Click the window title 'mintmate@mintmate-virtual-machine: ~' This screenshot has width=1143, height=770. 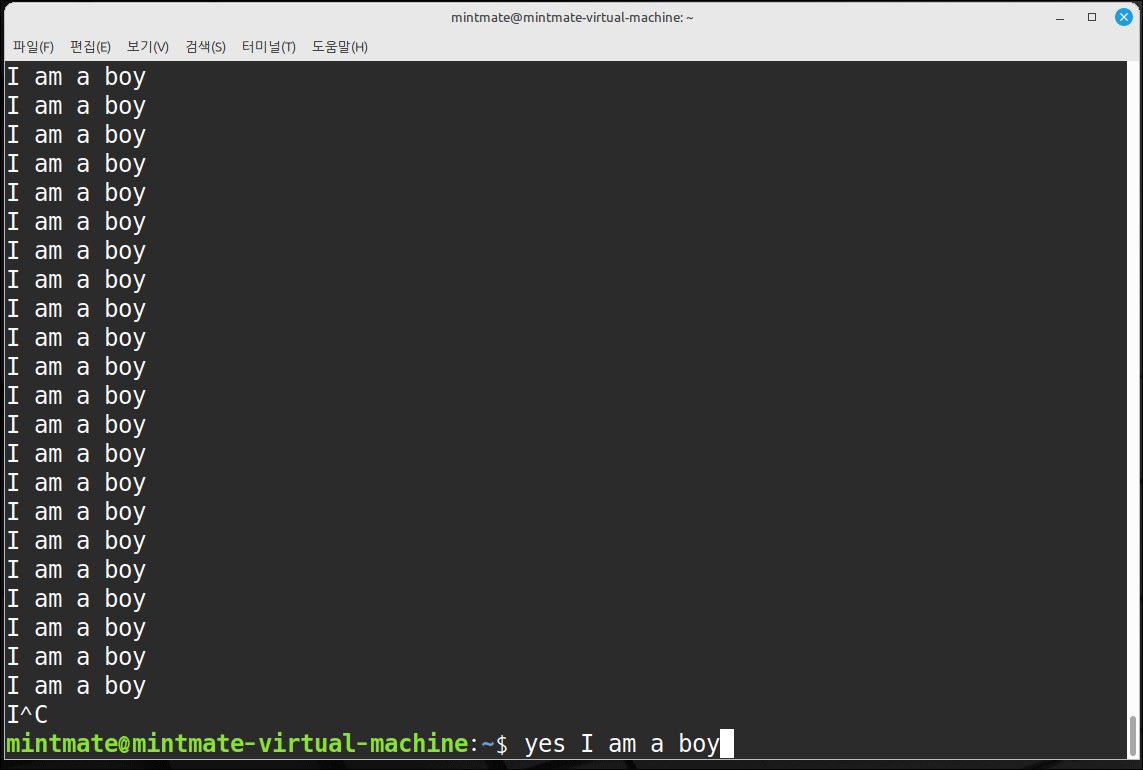[x=572, y=18]
